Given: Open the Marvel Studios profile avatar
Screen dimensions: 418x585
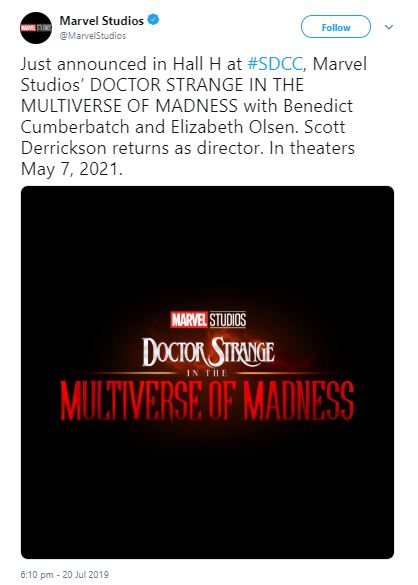Looking at the screenshot, I should pyautogui.click(x=36, y=28).
